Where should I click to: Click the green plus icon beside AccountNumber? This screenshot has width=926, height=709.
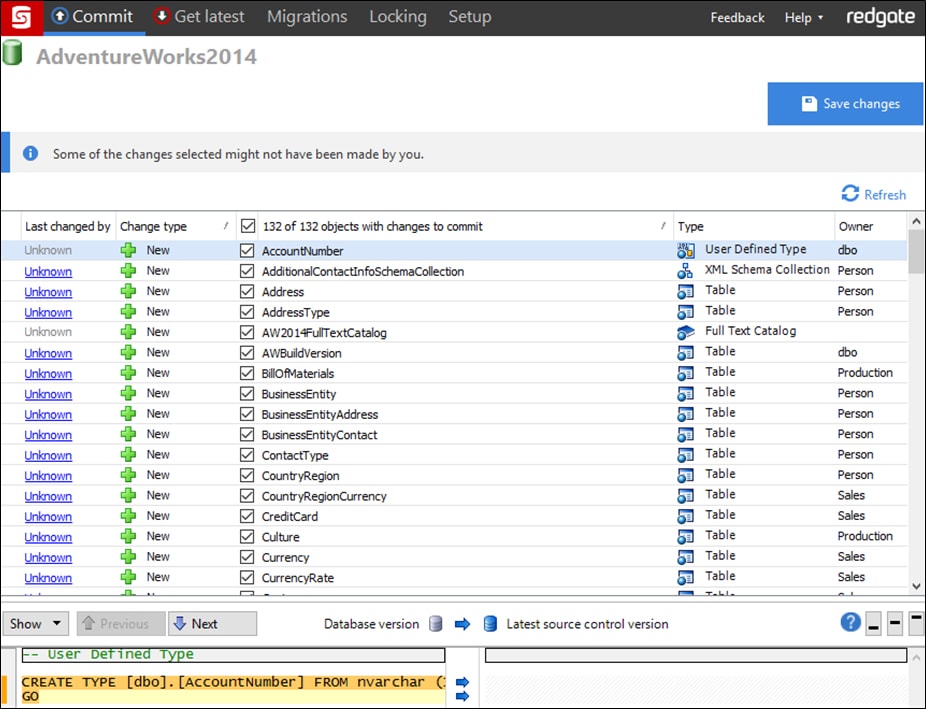[x=128, y=251]
